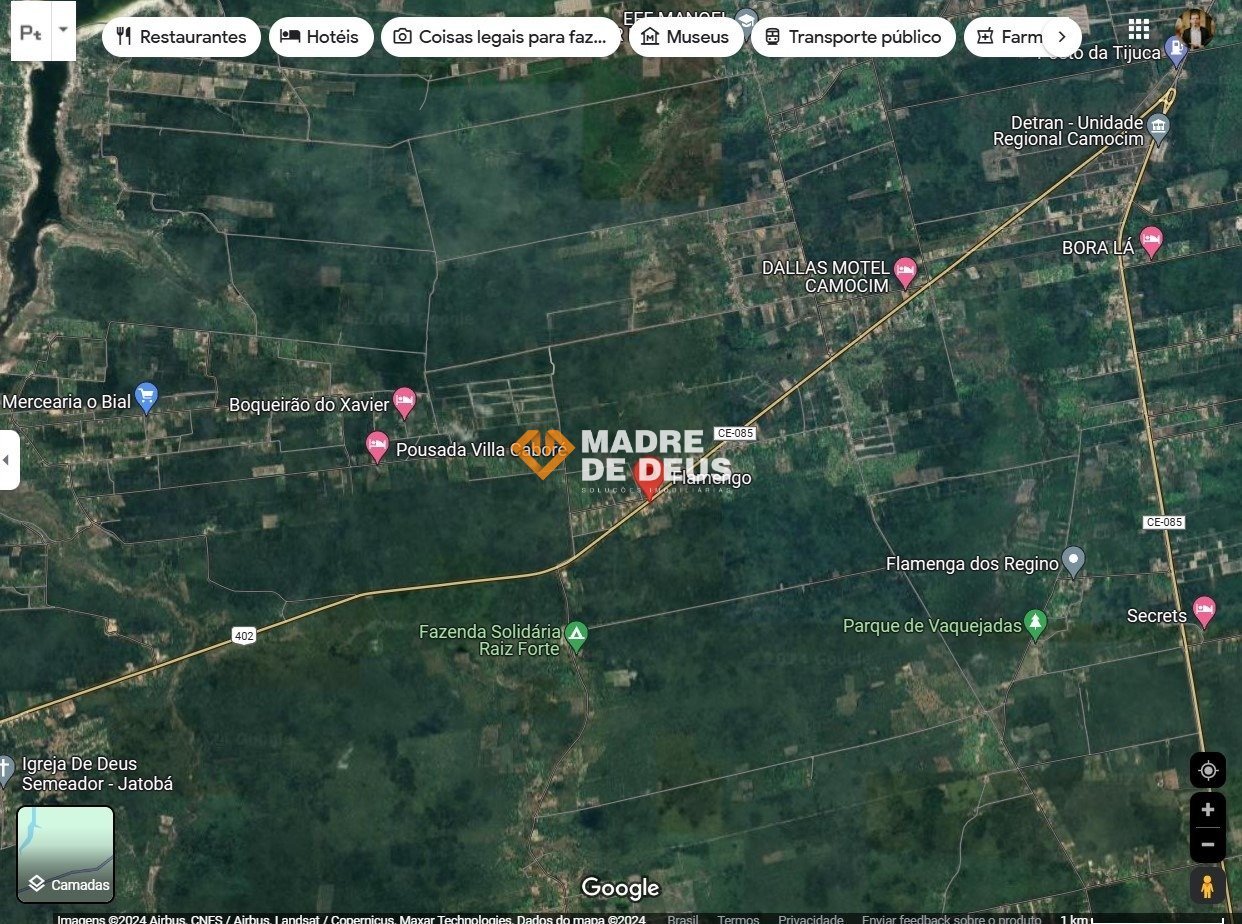Select the Fazenda Solidária Raiz Forte marker

tap(576, 635)
